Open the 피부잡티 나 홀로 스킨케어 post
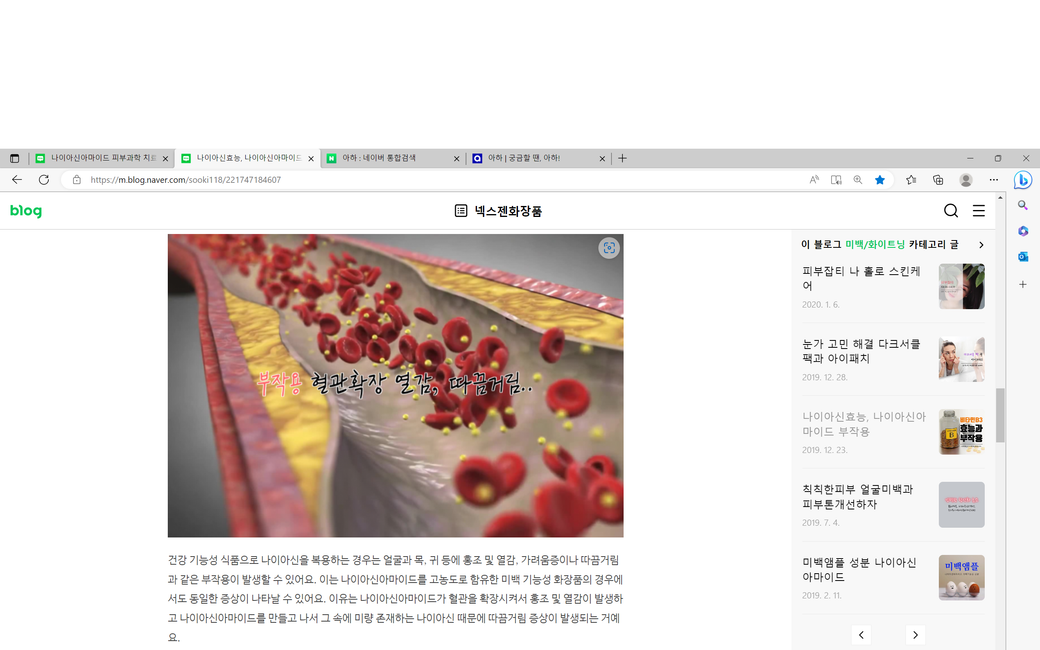 point(862,278)
